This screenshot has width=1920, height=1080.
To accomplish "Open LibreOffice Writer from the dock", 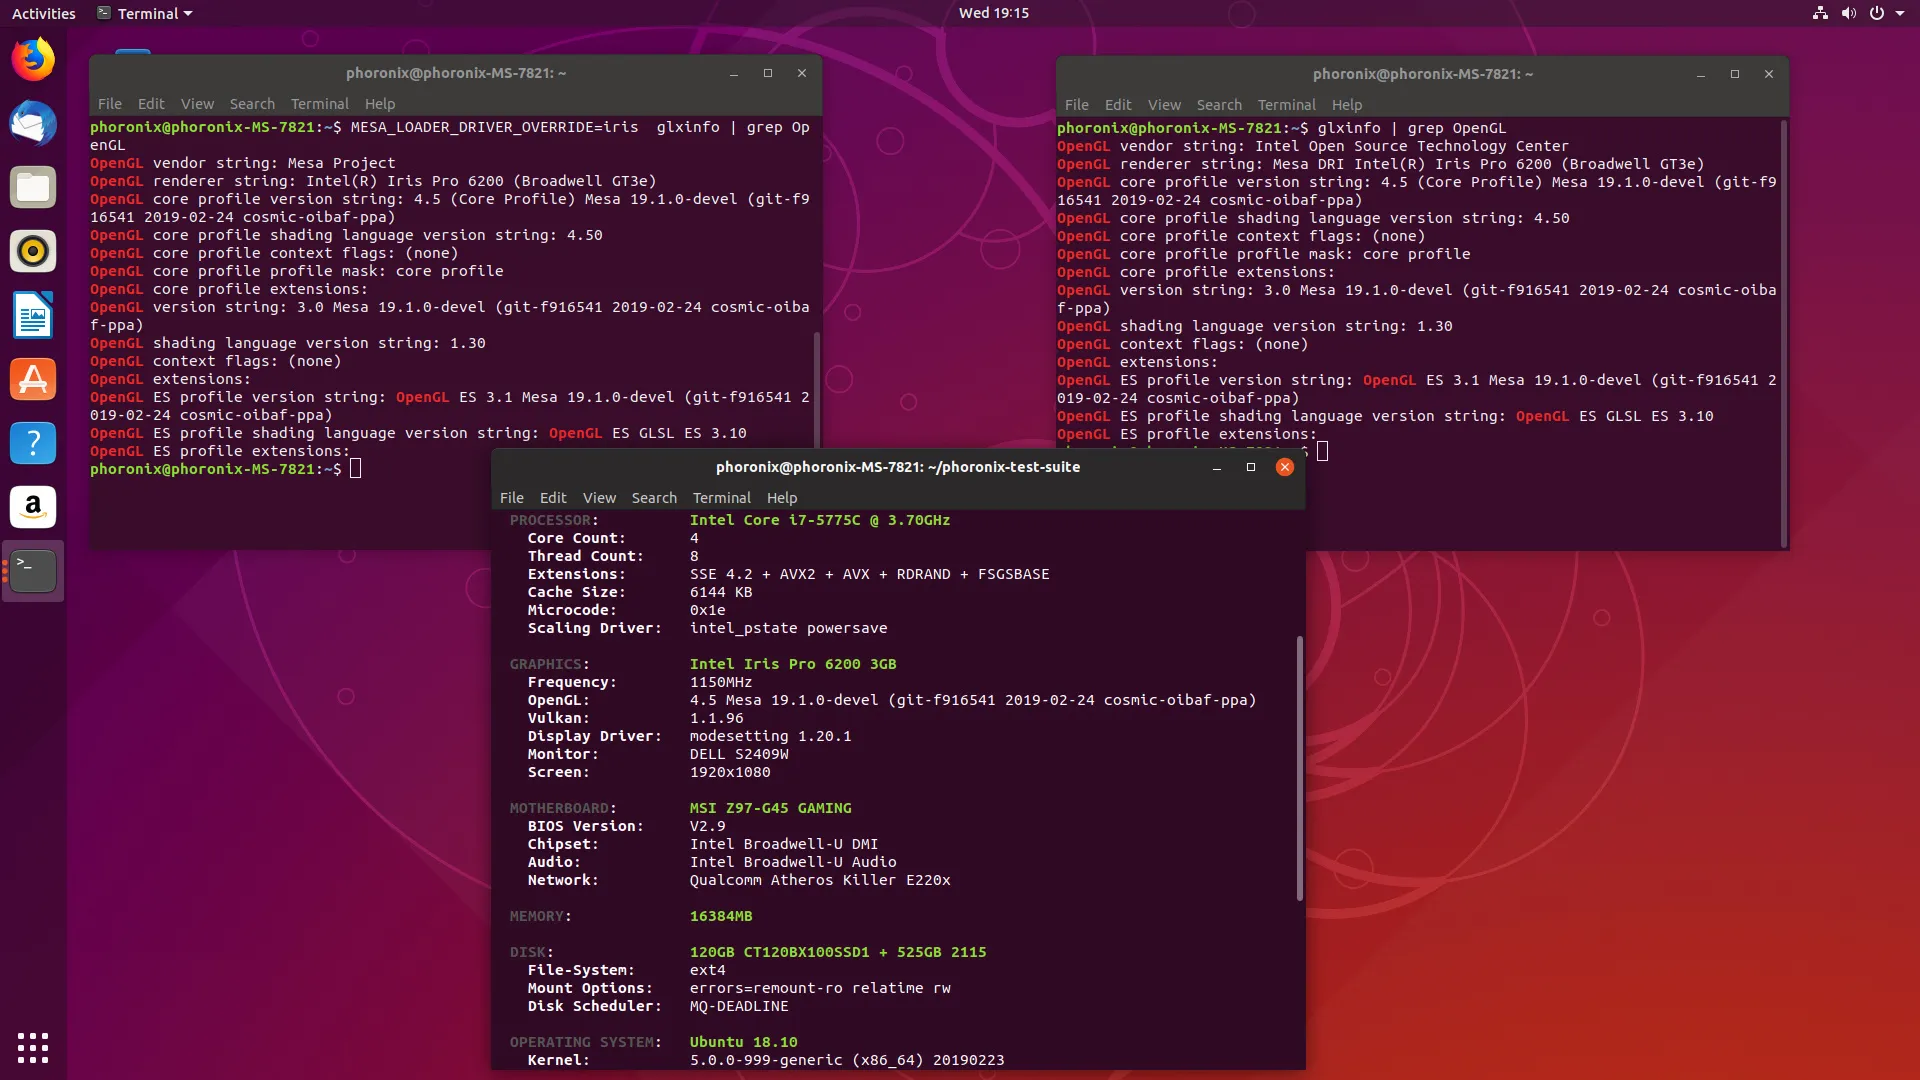I will [x=33, y=315].
